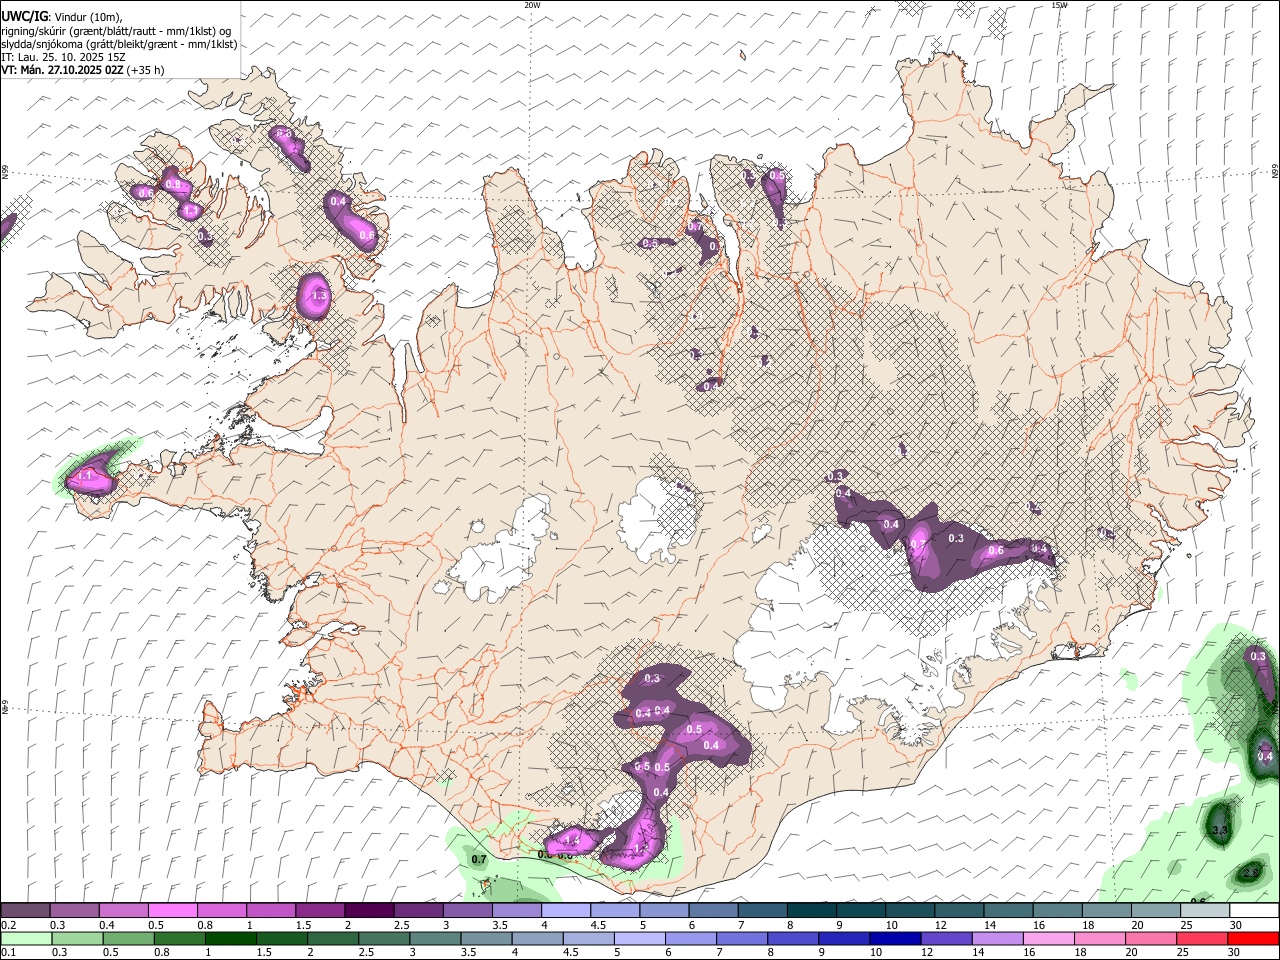Click the 0.2 label in the top legend row

[9, 925]
